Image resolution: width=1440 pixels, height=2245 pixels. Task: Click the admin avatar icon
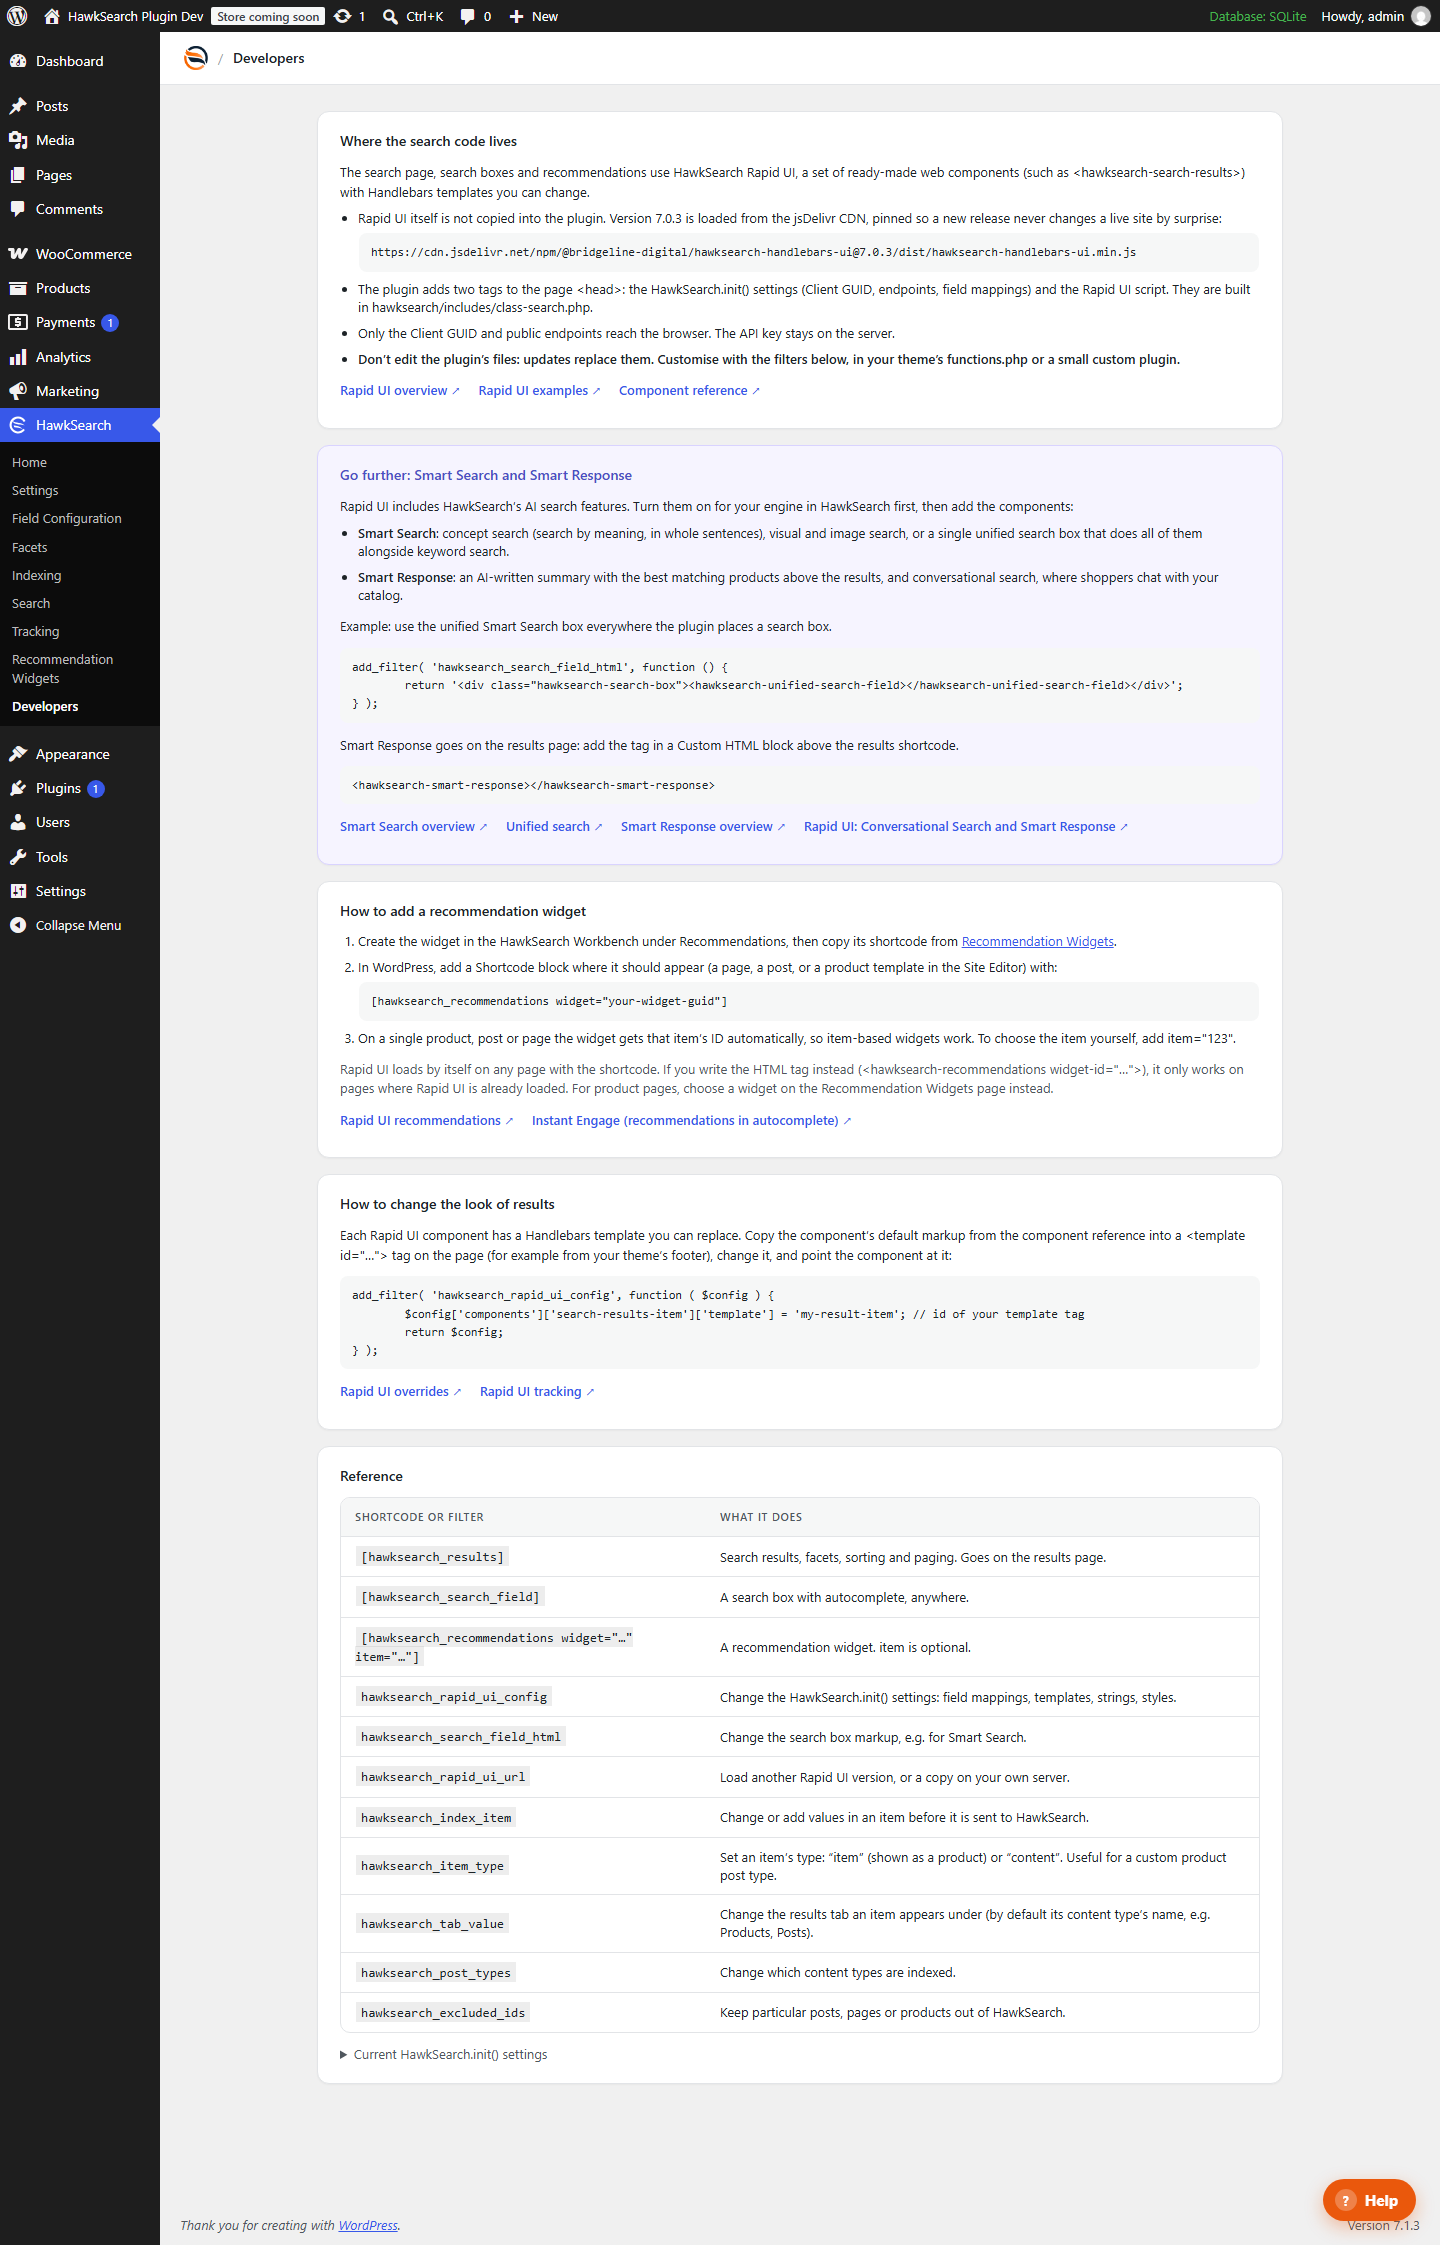[1421, 16]
